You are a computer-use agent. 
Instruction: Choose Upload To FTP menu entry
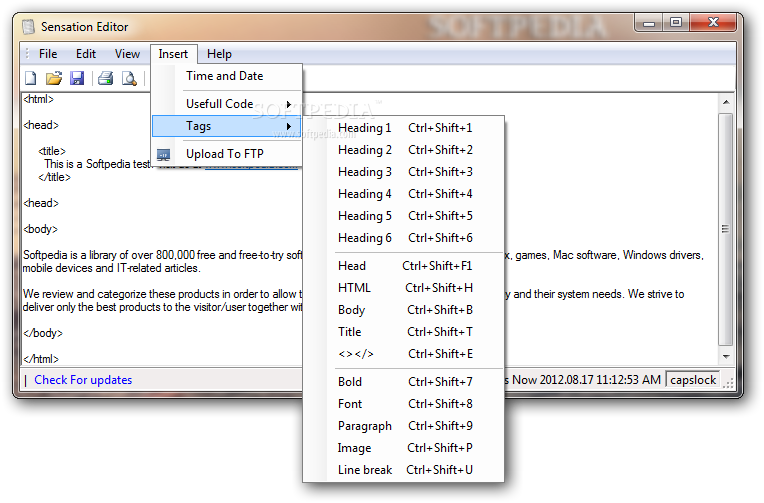tap(227, 154)
